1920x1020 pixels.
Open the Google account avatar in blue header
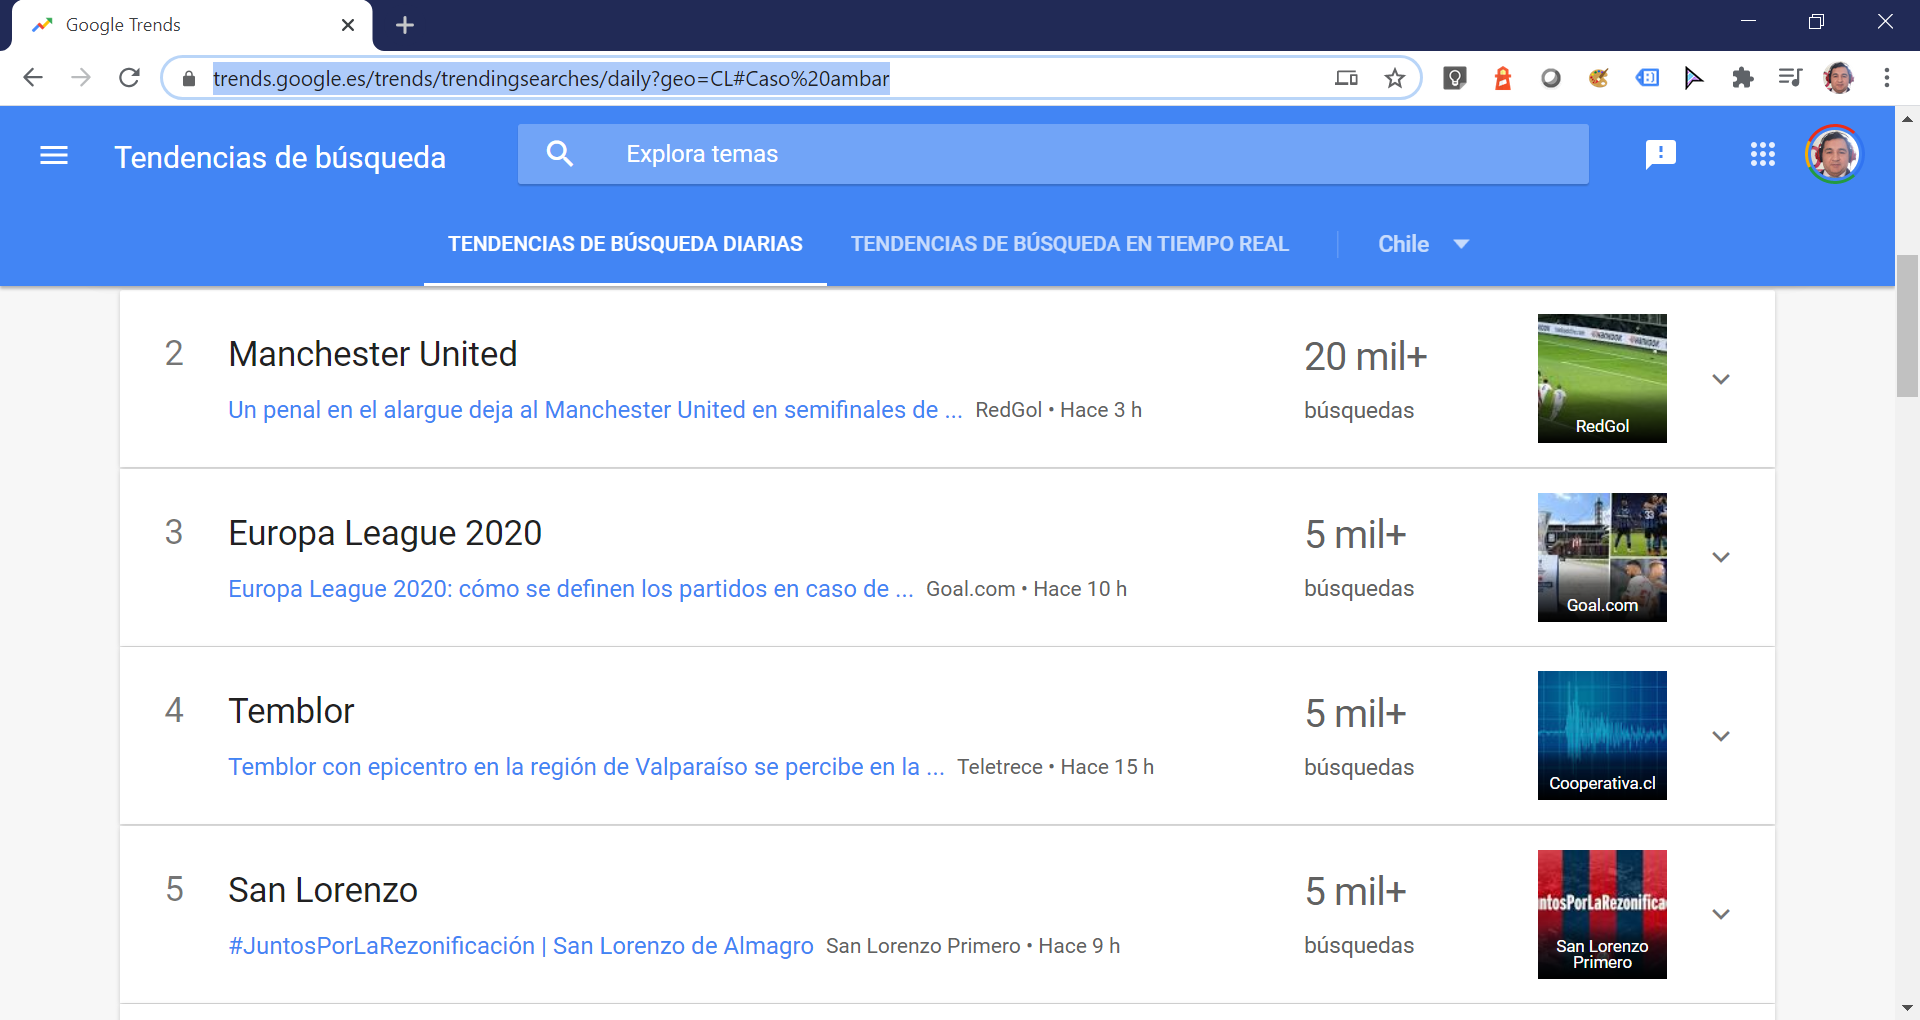pyautogui.click(x=1834, y=154)
